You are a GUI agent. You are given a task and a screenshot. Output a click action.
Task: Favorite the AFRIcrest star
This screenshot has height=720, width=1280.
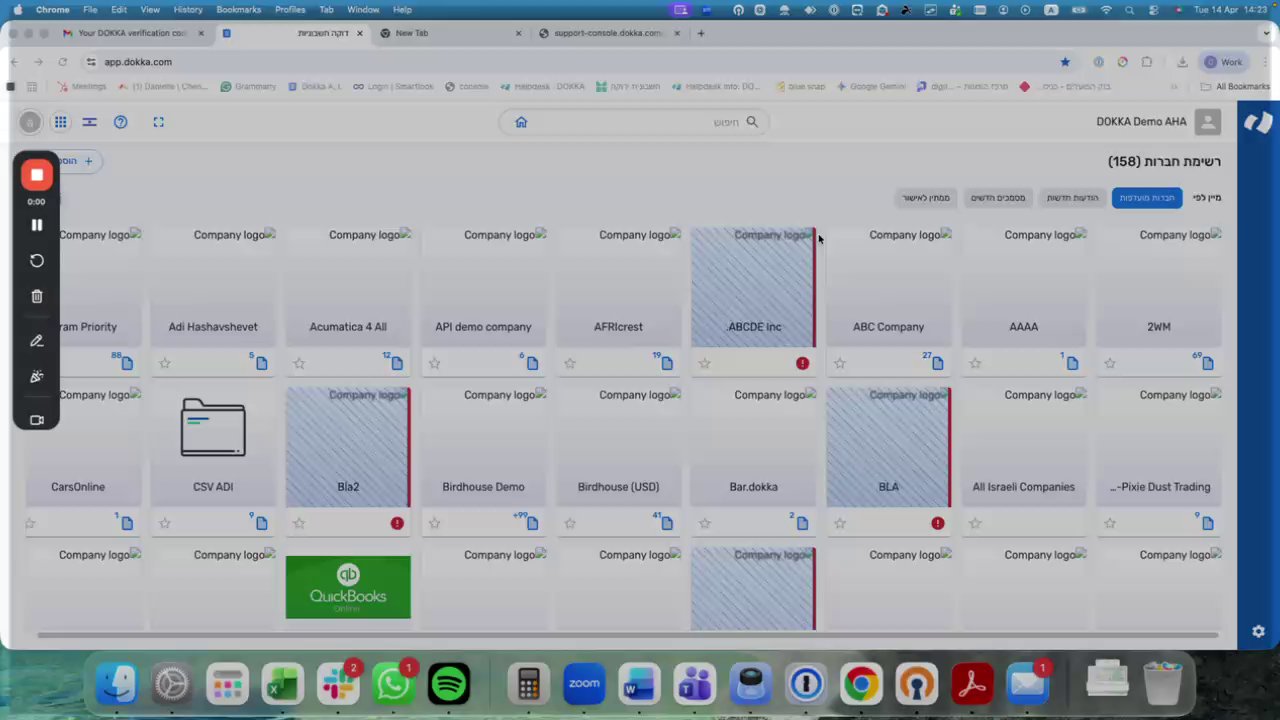tap(570, 363)
